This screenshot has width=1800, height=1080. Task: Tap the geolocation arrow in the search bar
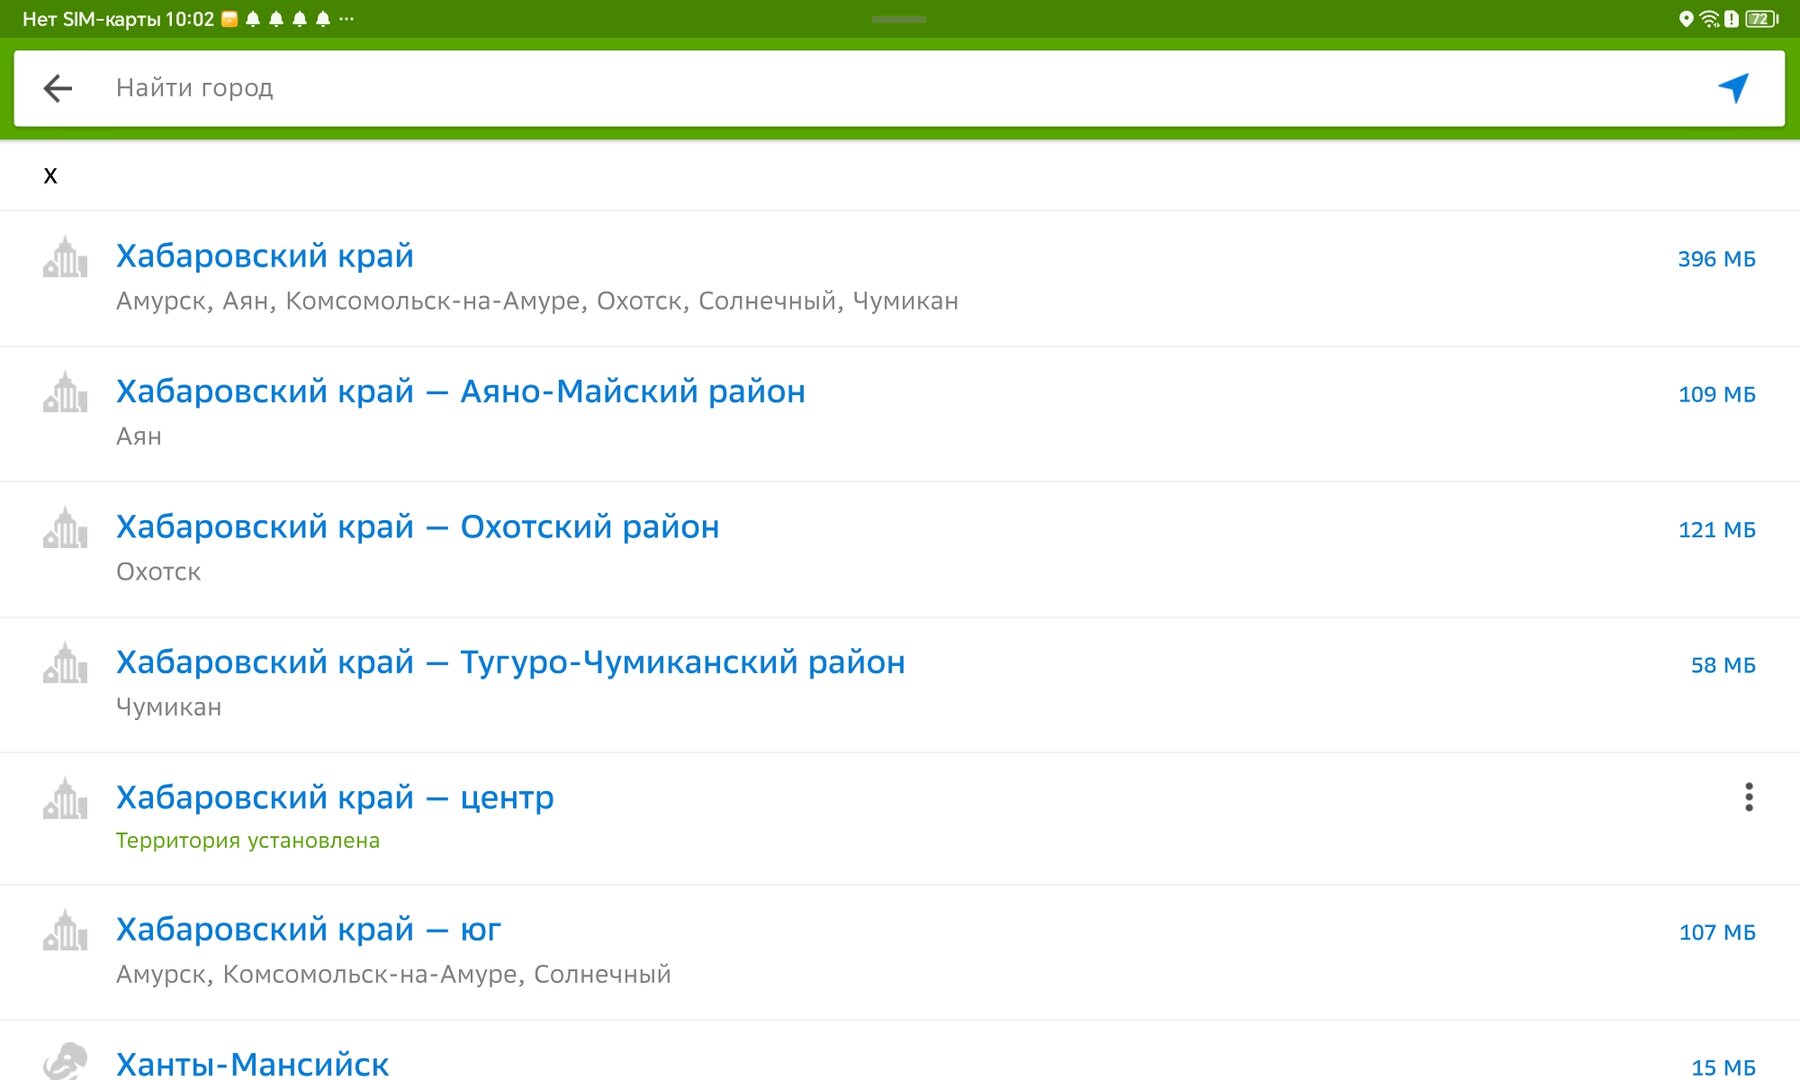tap(1733, 88)
